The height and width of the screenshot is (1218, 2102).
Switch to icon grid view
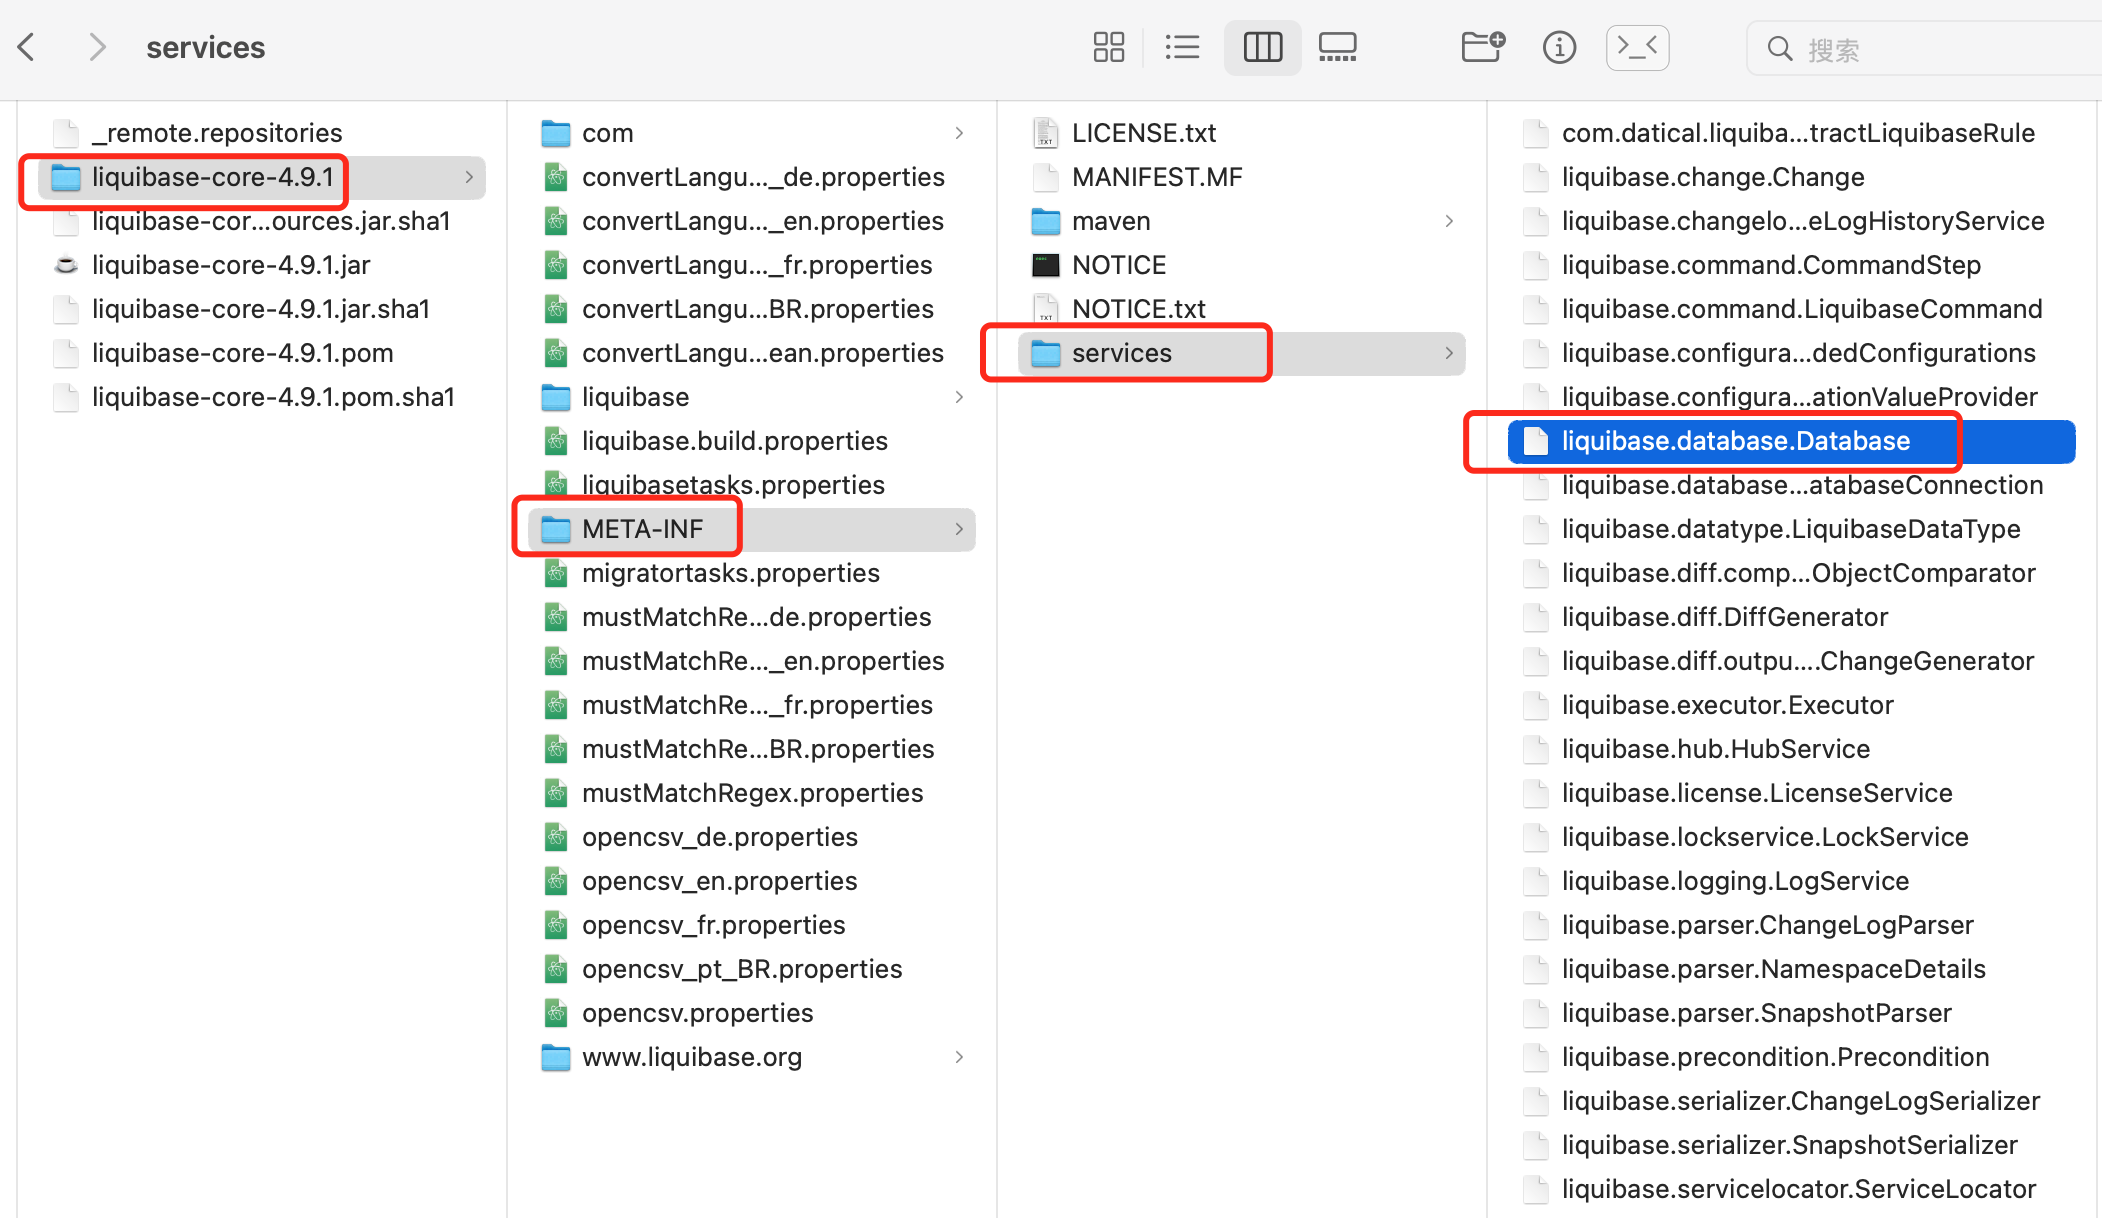tap(1108, 46)
